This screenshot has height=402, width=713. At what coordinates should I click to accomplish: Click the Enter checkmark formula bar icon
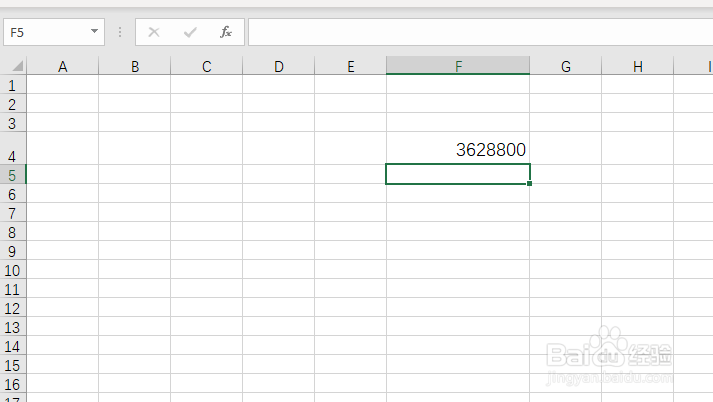[190, 32]
